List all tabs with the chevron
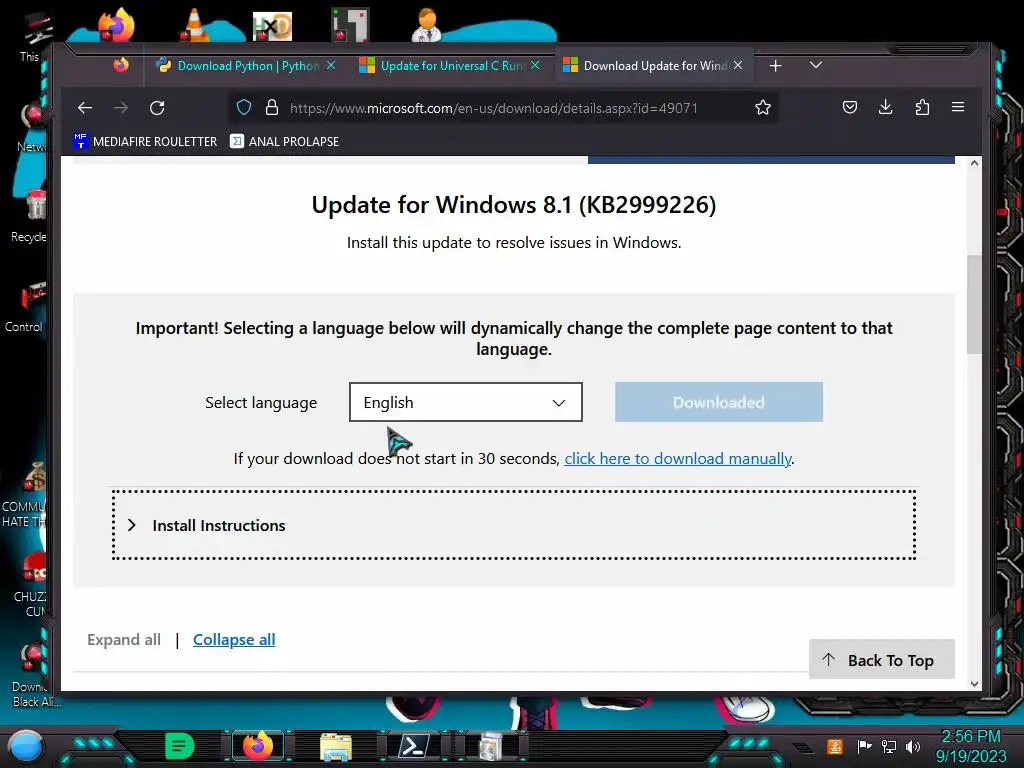This screenshot has height=768, width=1024. click(x=815, y=65)
